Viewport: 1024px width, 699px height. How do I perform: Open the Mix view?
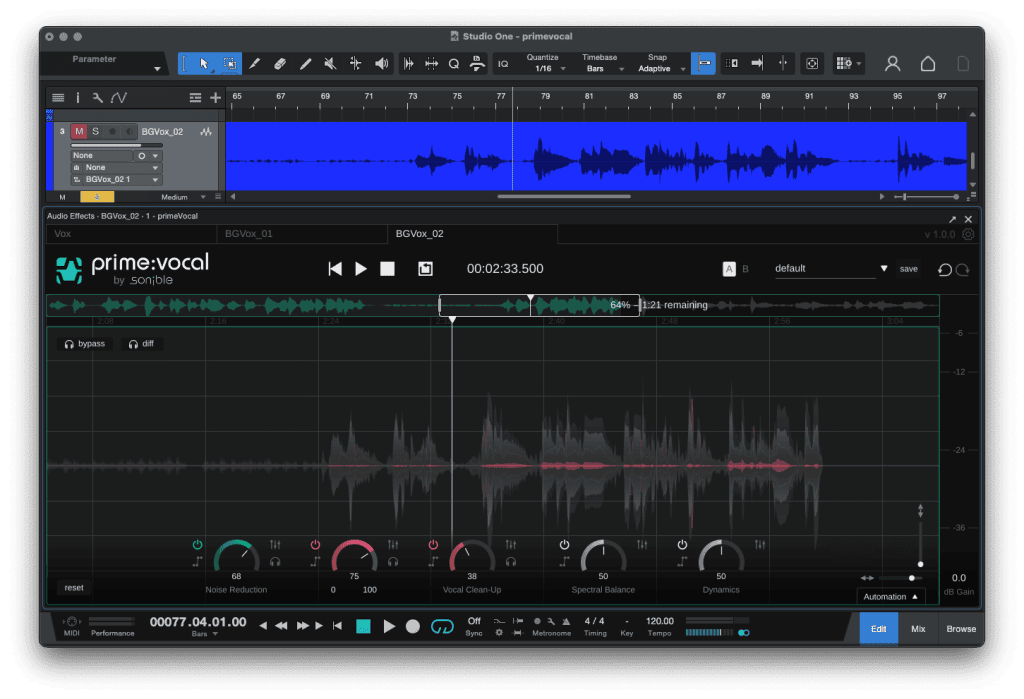click(x=918, y=628)
